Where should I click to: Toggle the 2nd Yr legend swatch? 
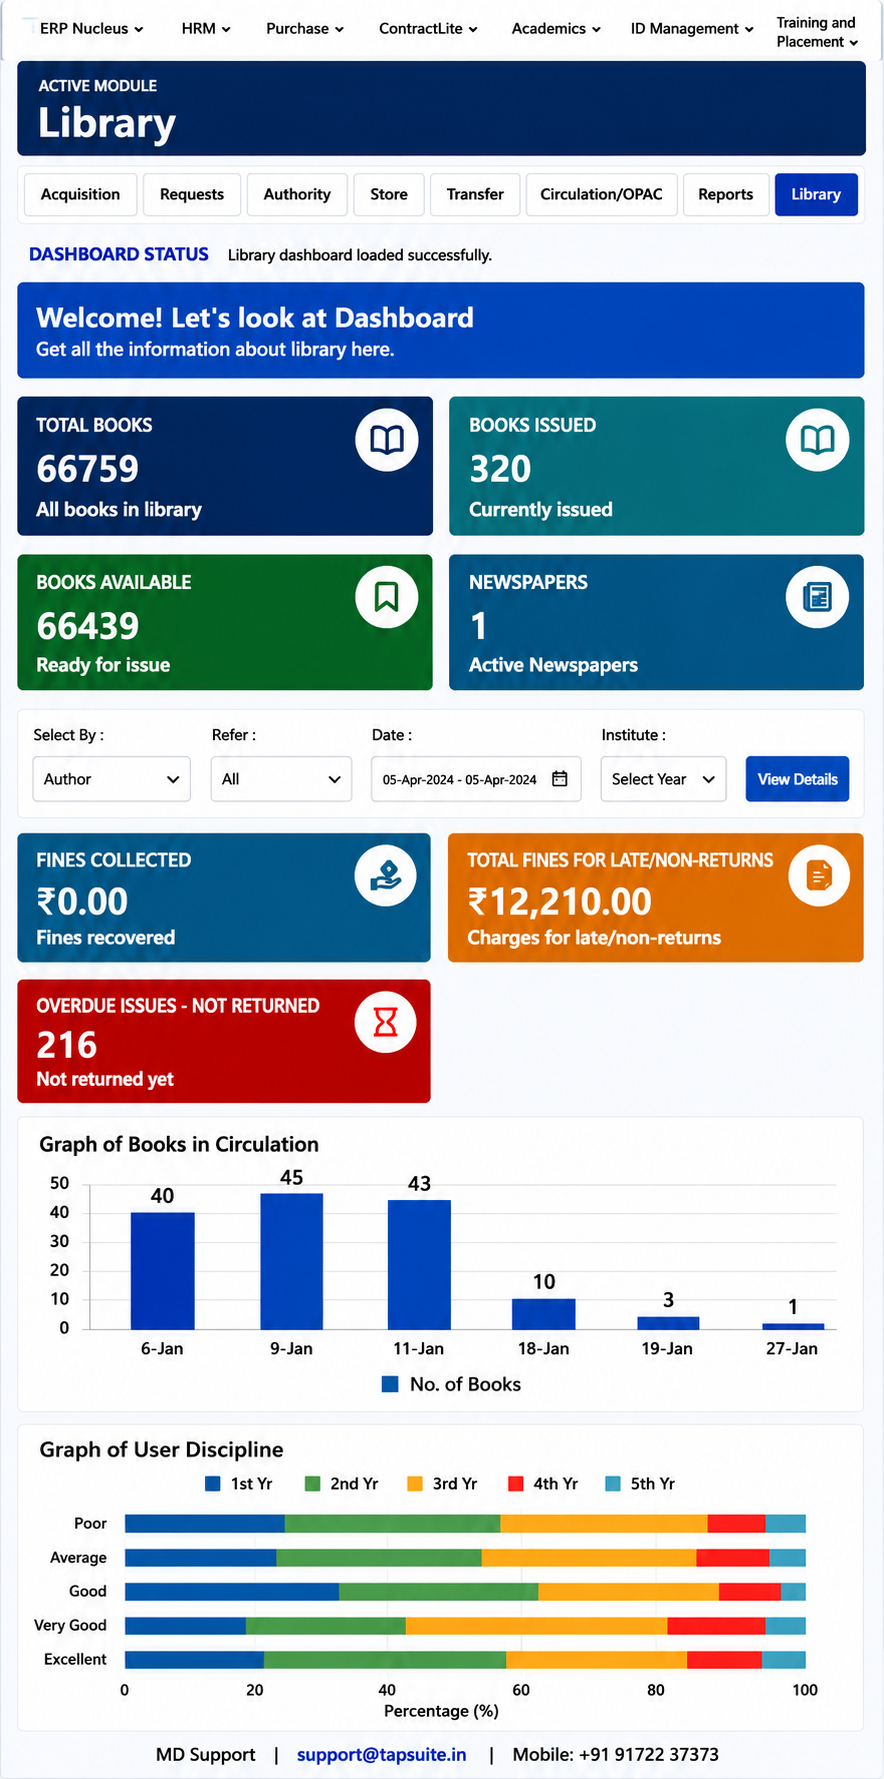(x=313, y=1484)
